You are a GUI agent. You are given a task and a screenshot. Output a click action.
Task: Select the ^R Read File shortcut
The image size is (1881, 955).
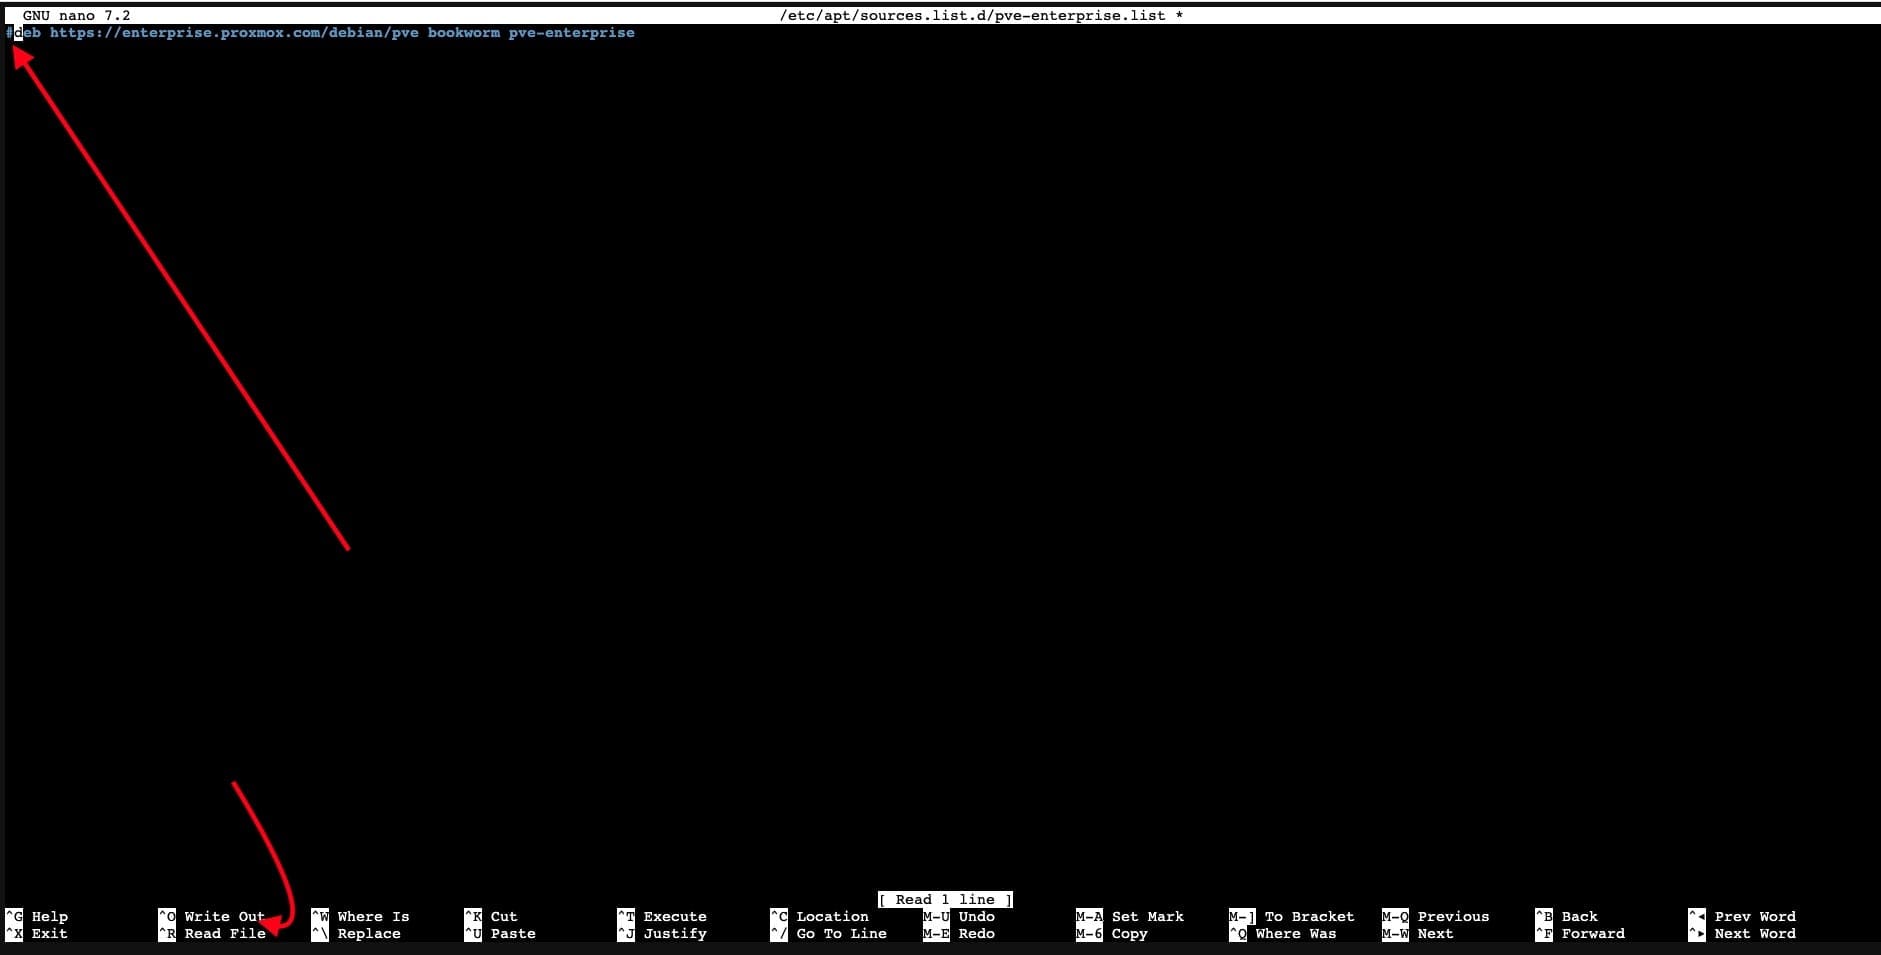click(x=211, y=933)
